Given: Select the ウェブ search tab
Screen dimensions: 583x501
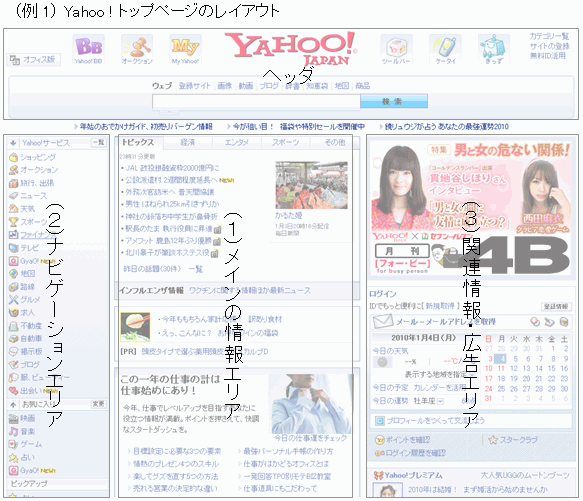Looking at the screenshot, I should 162,86.
